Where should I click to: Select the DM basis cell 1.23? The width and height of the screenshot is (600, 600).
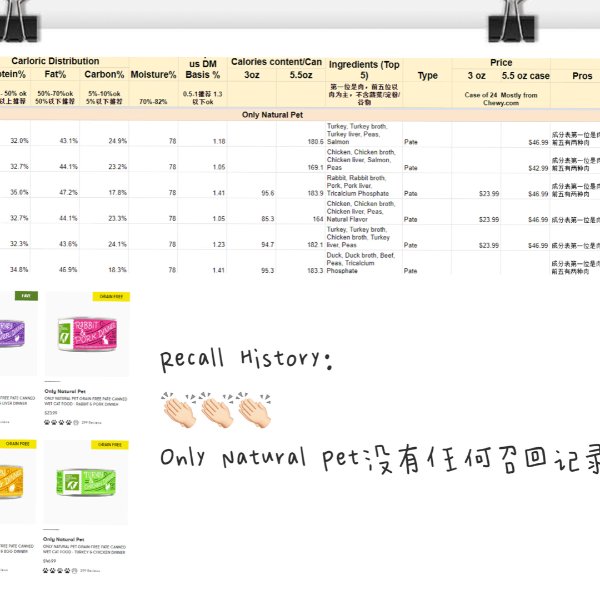(203, 237)
